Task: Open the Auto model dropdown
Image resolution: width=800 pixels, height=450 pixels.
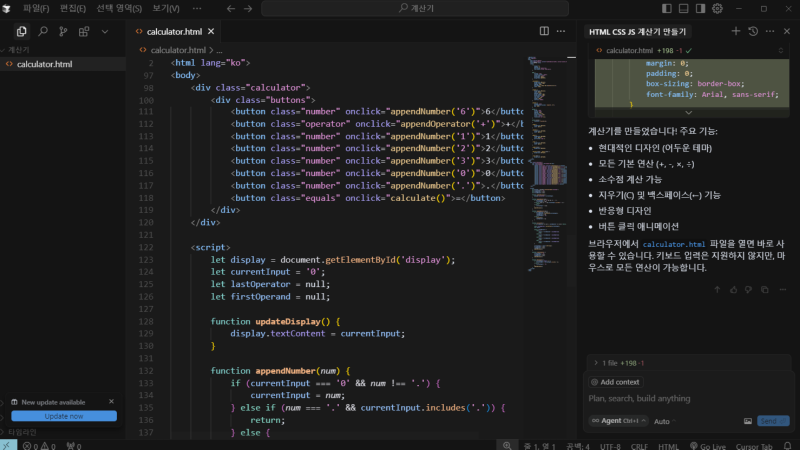Action: (665, 421)
